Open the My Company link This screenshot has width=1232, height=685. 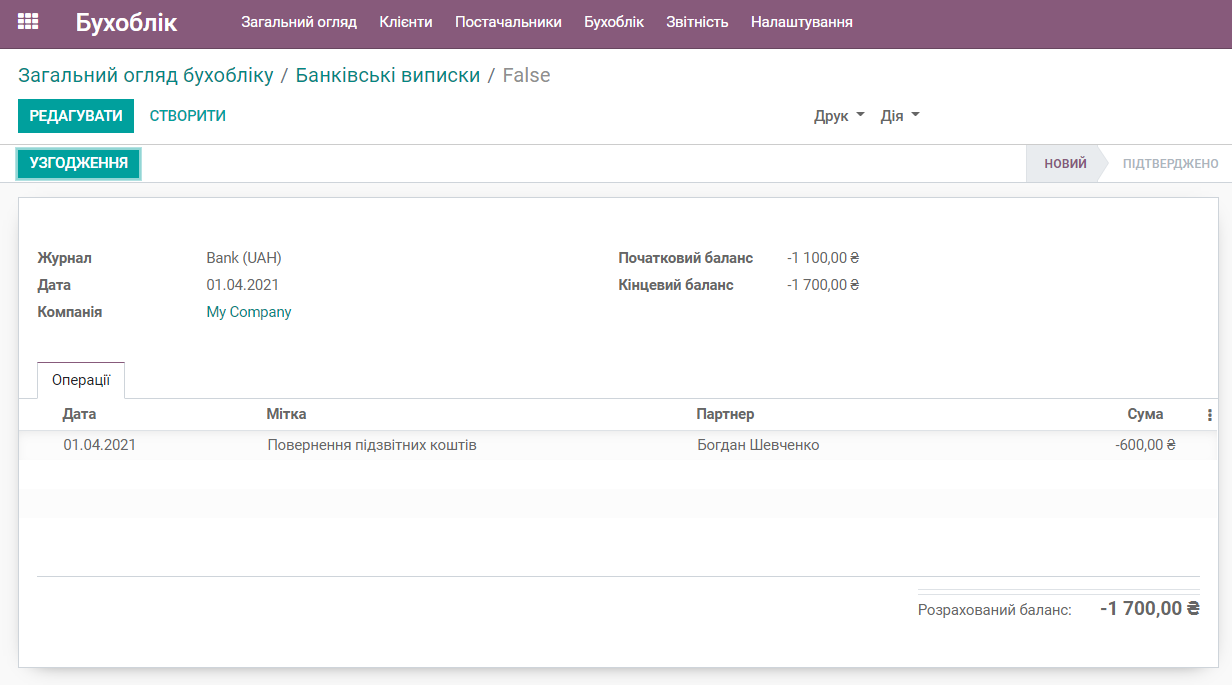point(247,311)
